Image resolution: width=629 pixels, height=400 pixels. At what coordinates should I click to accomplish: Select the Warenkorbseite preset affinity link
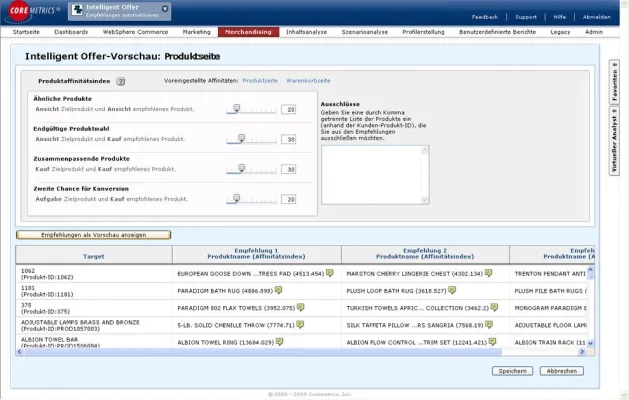coord(308,80)
